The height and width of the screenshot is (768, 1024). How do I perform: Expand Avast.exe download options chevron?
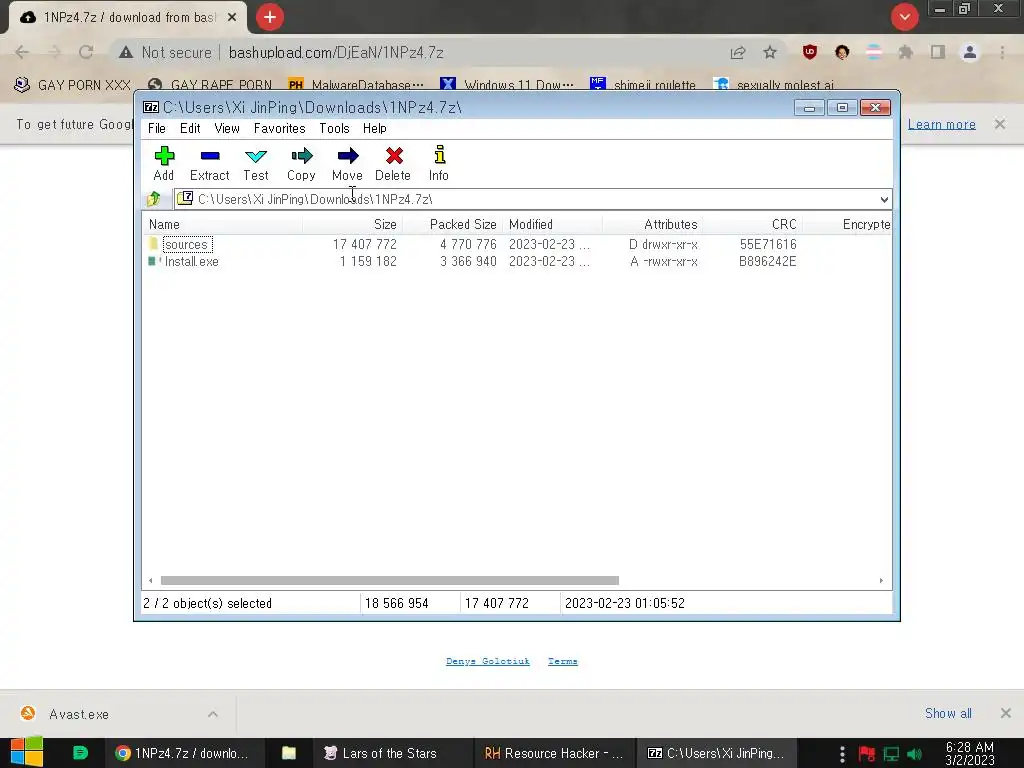[213, 714]
